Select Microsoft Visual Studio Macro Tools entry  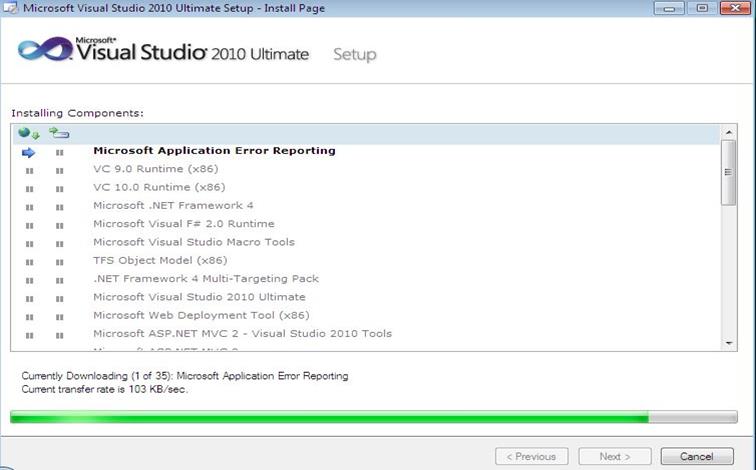coord(194,242)
